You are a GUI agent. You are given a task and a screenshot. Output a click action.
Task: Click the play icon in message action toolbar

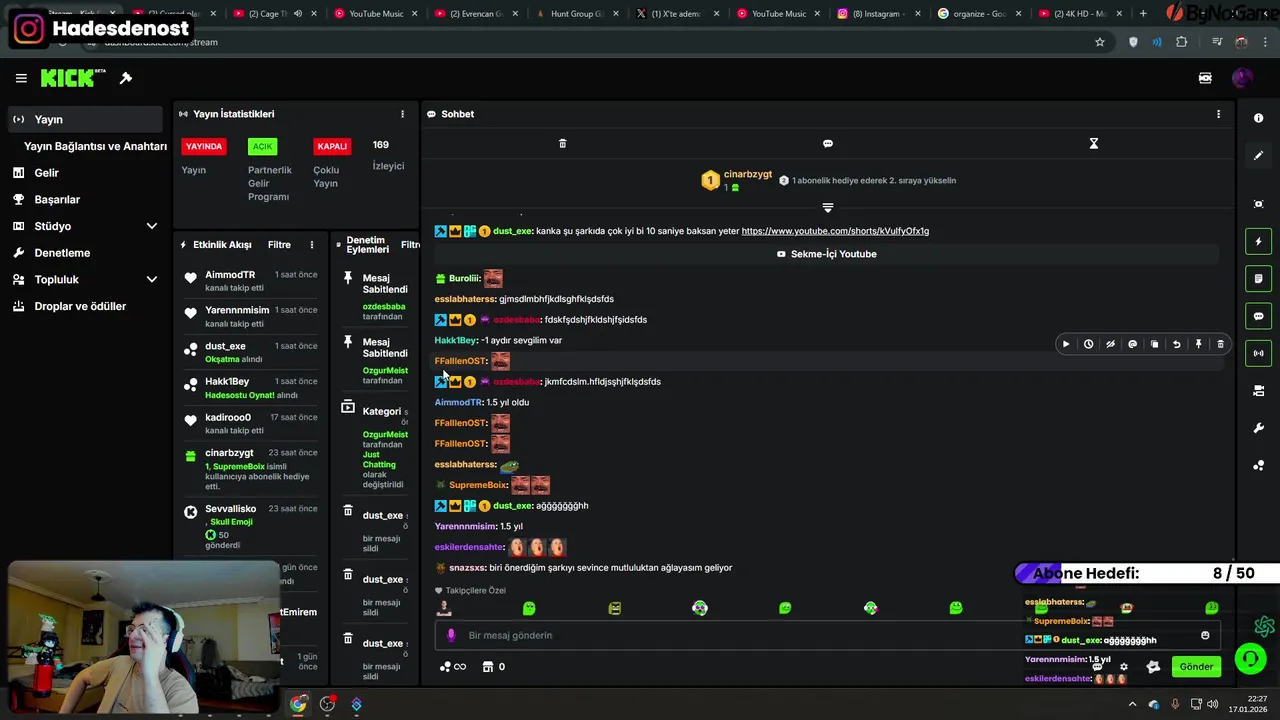1066,344
